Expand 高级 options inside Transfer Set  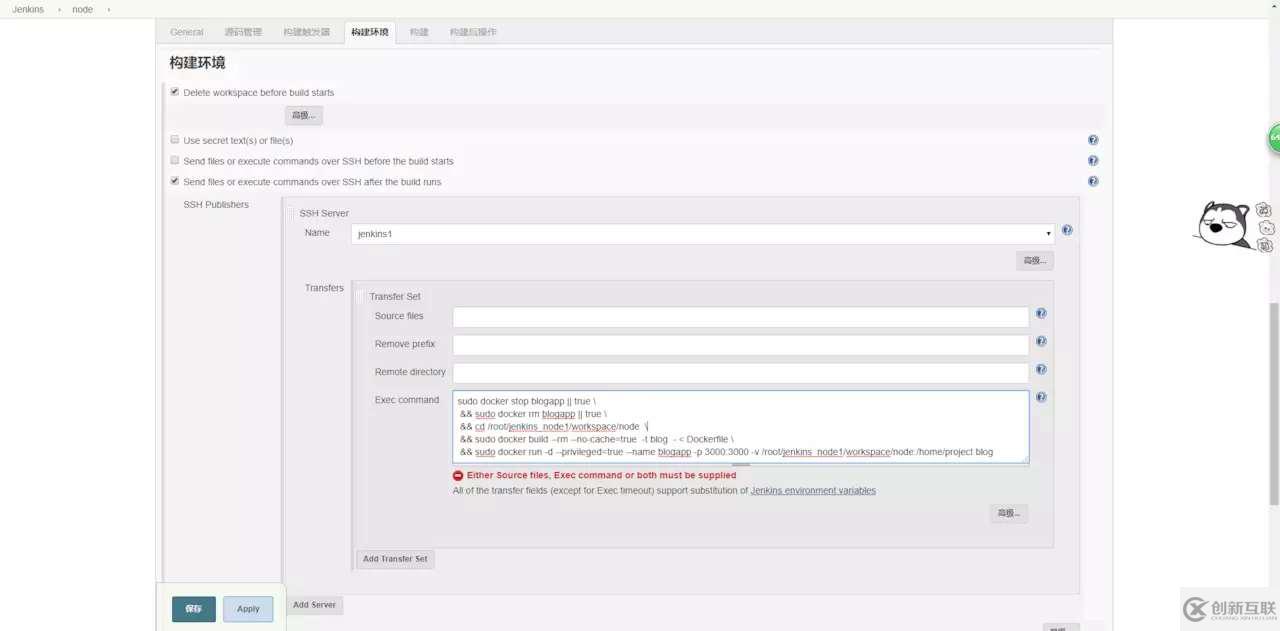pos(1009,513)
